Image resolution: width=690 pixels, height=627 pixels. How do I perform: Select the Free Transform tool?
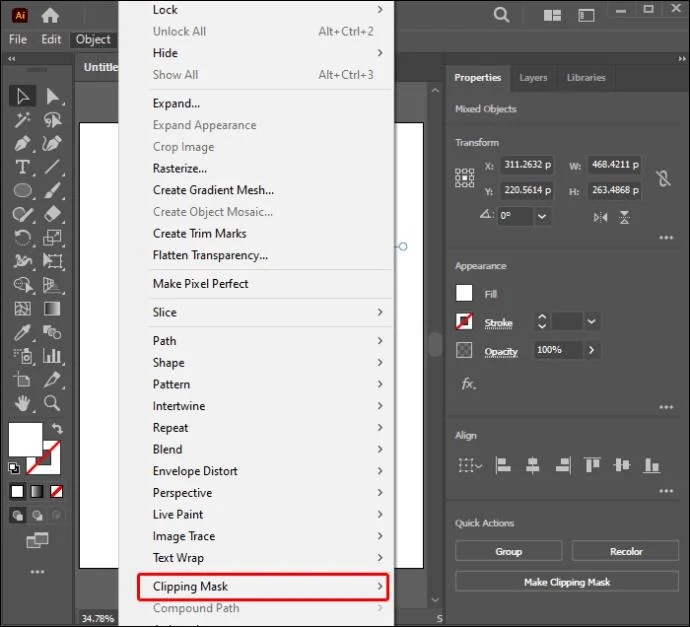click(x=52, y=261)
